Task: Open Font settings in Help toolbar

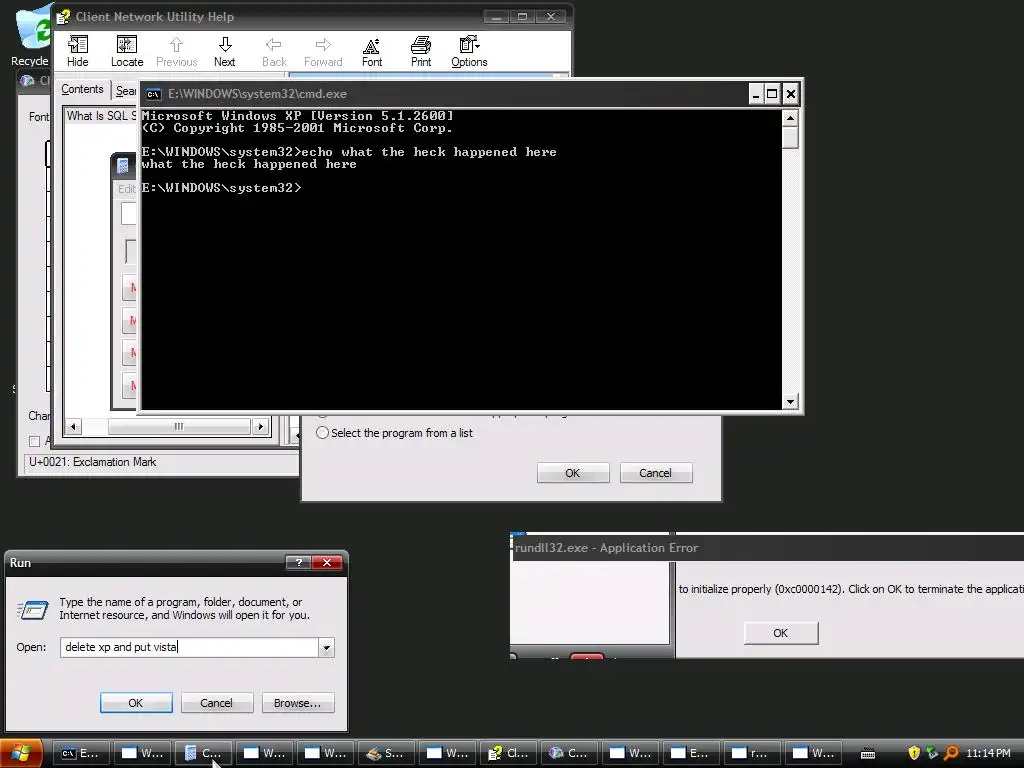Action: tap(372, 52)
